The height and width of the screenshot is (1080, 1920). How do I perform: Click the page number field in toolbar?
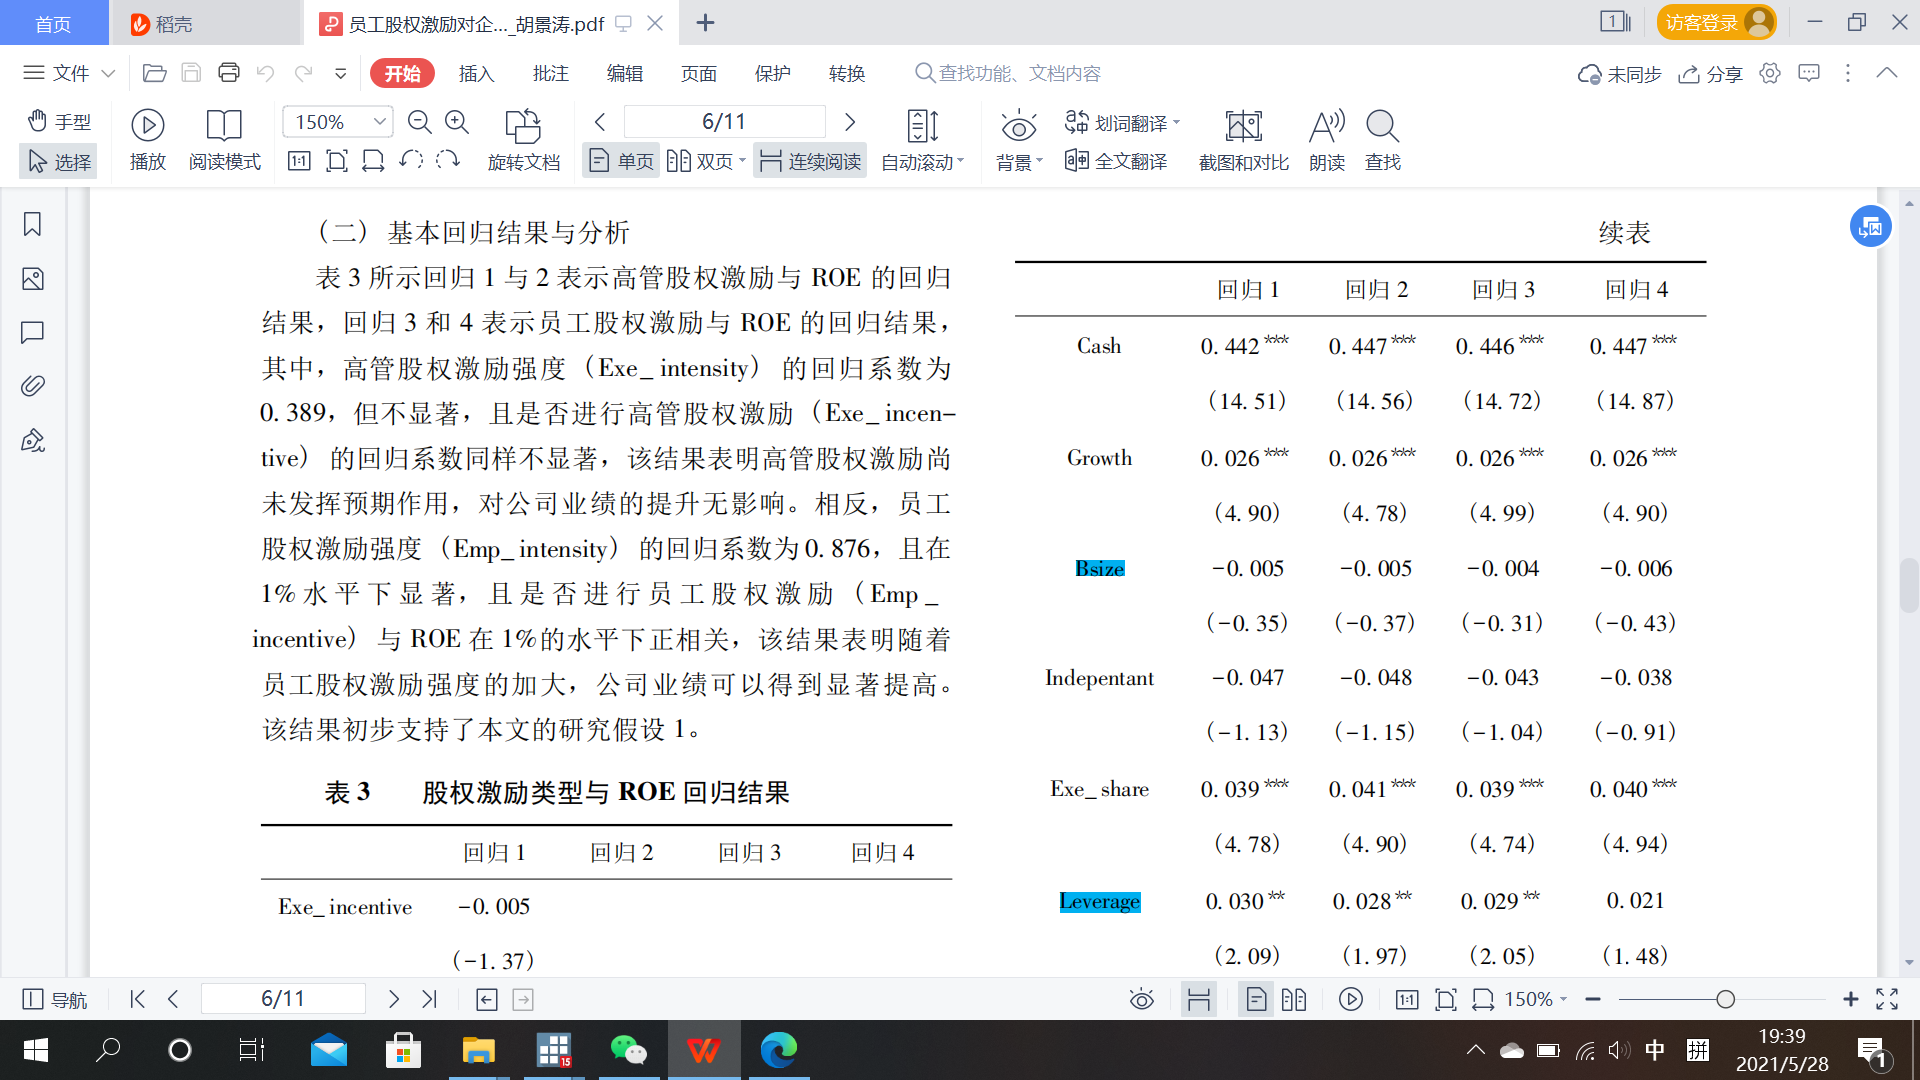[724, 122]
